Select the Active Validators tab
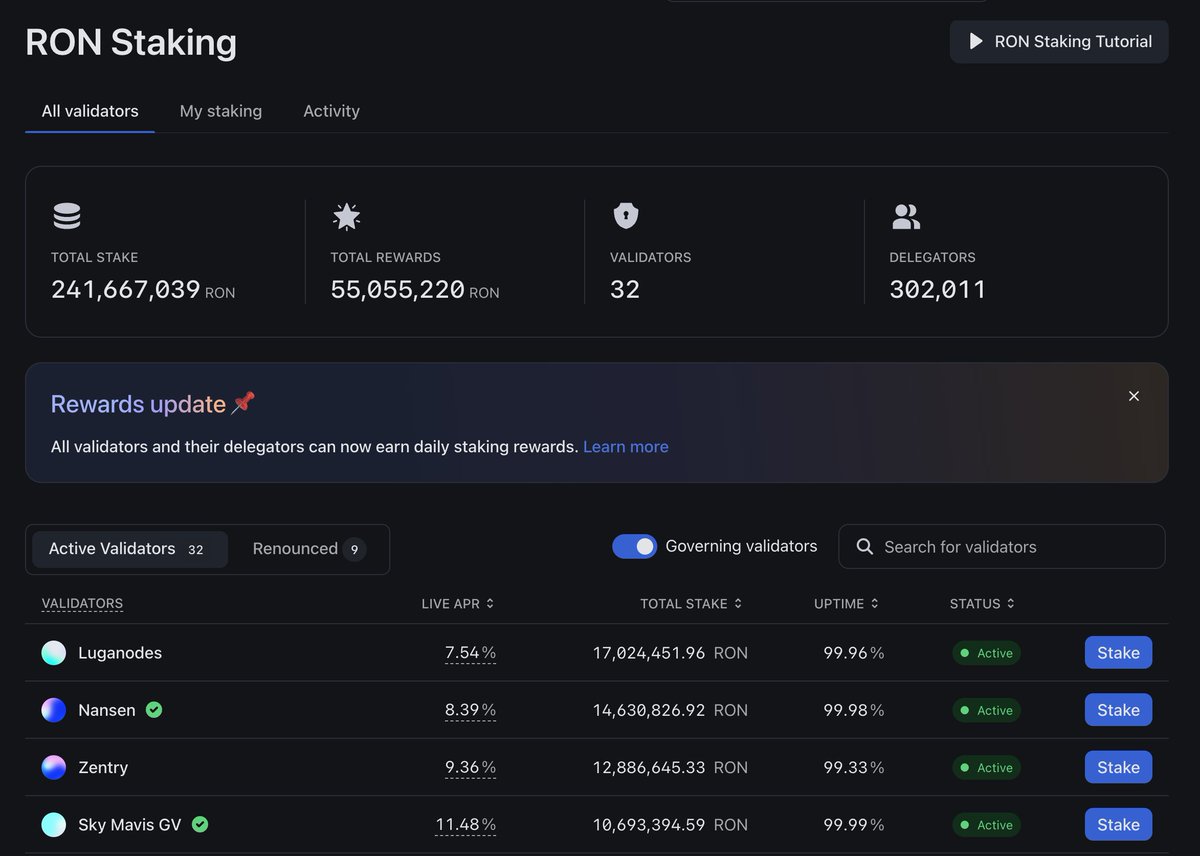The width and height of the screenshot is (1200, 856). [x=130, y=549]
